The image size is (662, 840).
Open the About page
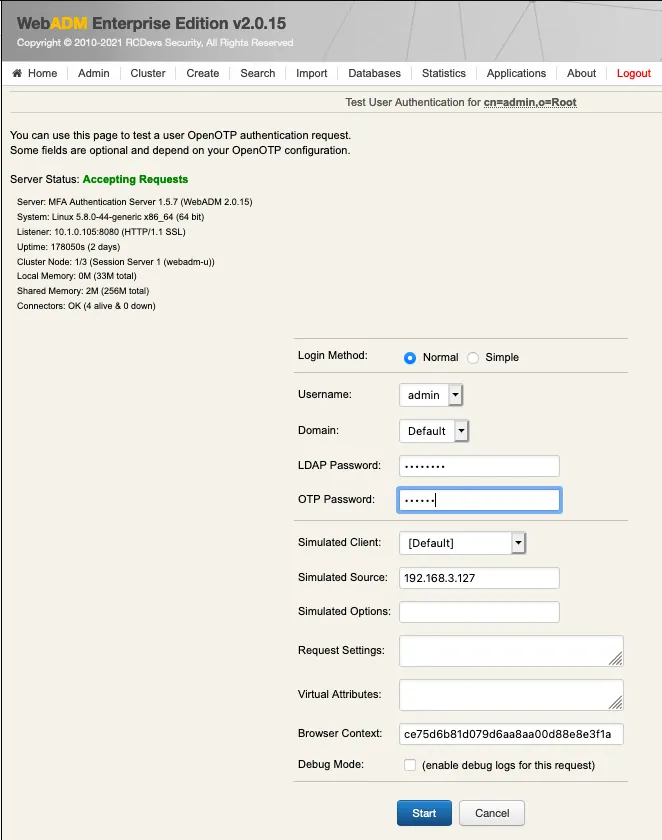click(581, 73)
